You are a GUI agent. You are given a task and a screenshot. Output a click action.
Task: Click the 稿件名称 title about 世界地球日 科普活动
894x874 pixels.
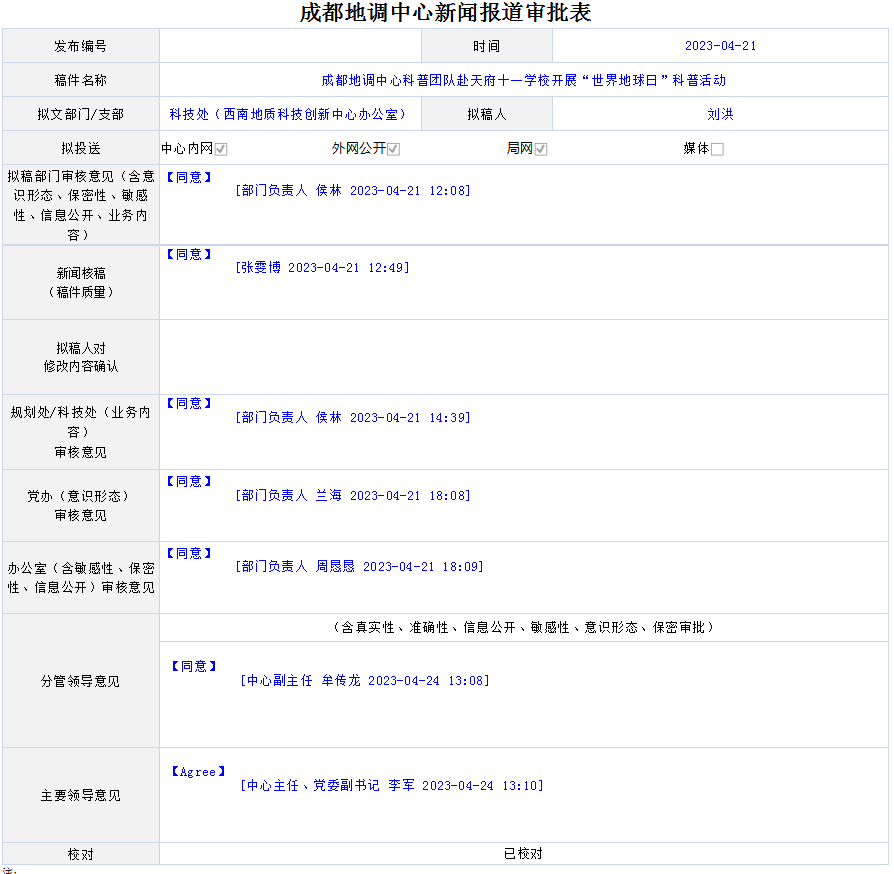point(523,80)
